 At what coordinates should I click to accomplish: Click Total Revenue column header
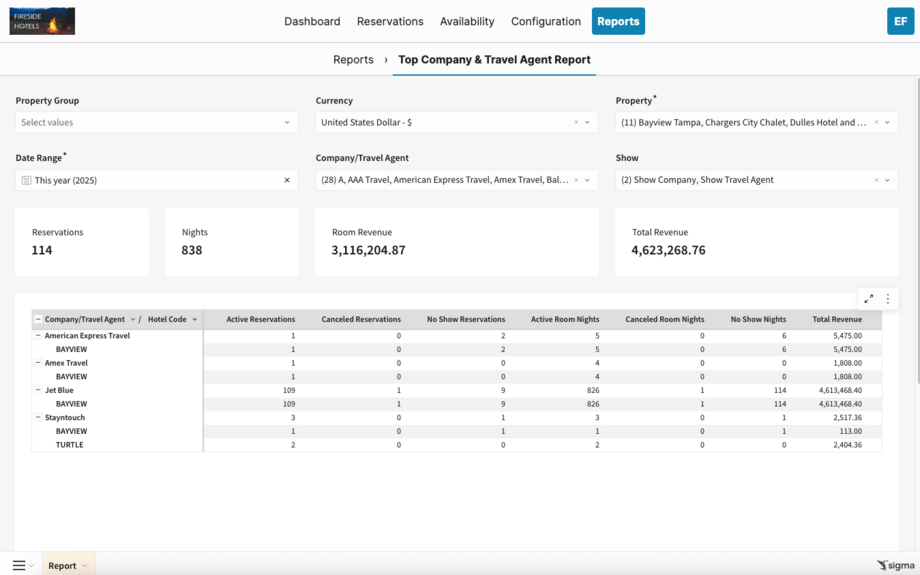[x=837, y=319]
